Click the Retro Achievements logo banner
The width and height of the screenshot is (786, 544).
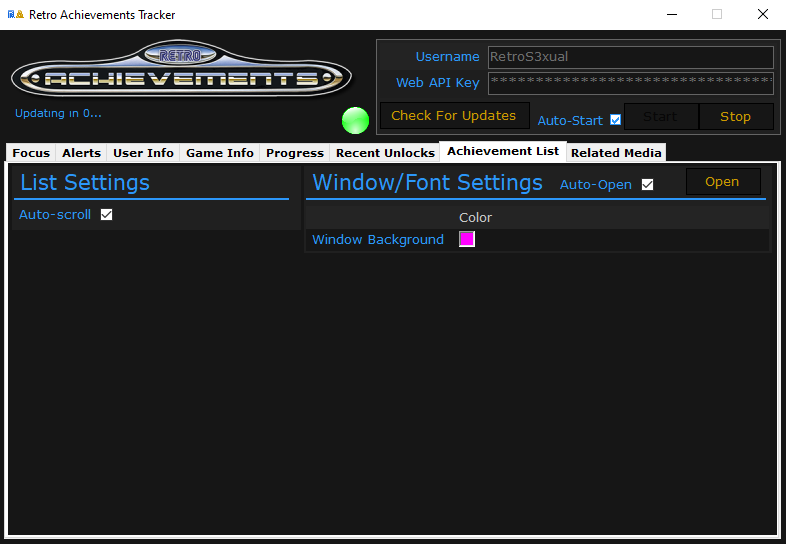click(181, 69)
